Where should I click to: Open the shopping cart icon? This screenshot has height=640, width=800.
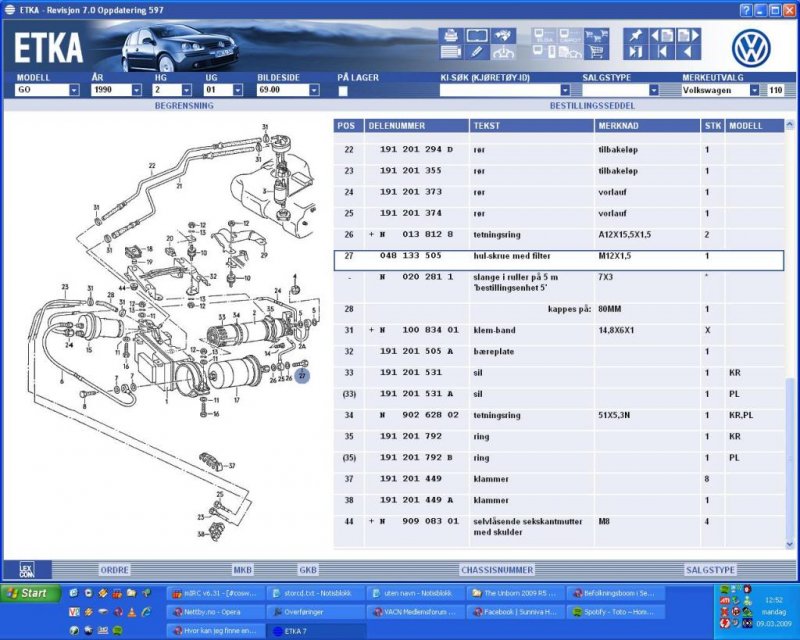tap(596, 51)
